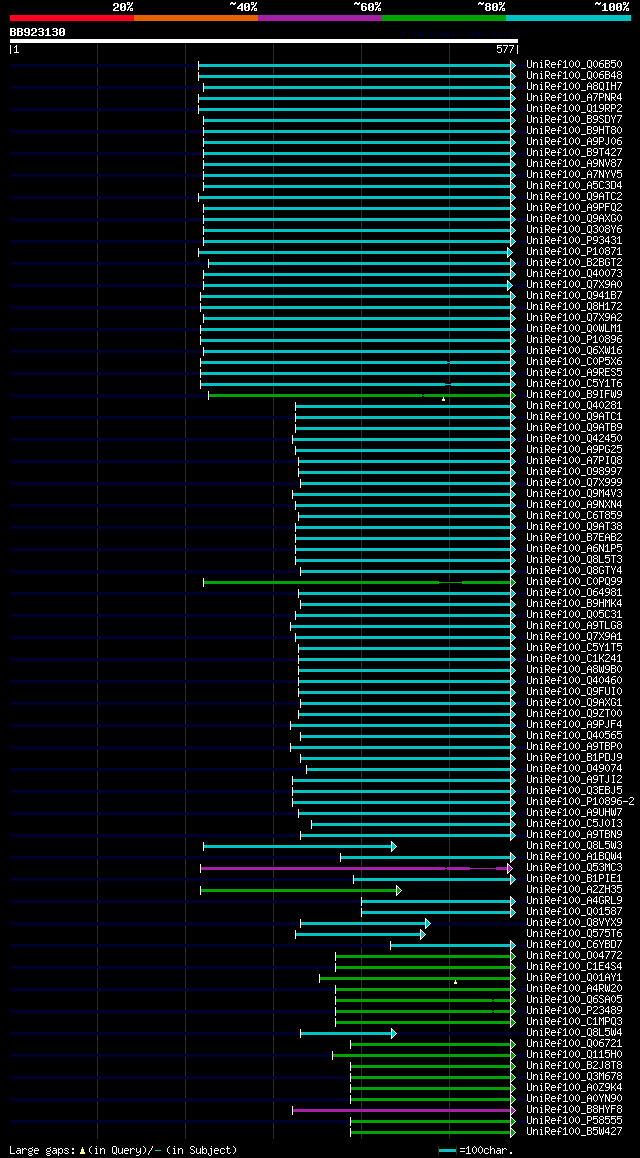Select UniRef100_A1BQW4 in the hit list
Image resolution: width=640 pixels, height=1158 pixels.
574,857
